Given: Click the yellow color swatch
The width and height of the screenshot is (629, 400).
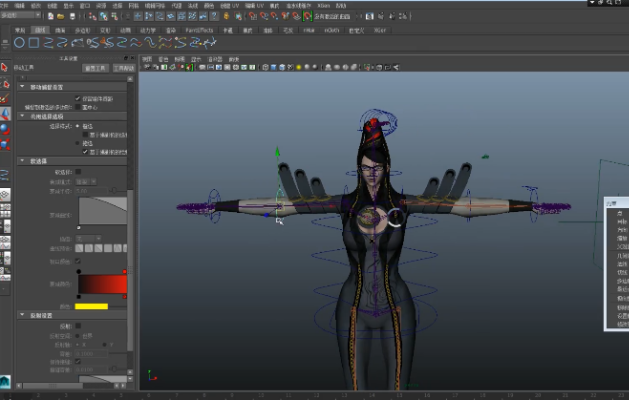Looking at the screenshot, I should click(x=91, y=307).
